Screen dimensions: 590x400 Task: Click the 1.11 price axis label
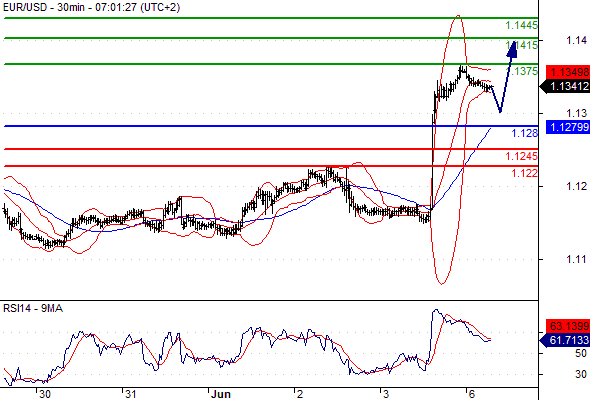[576, 259]
